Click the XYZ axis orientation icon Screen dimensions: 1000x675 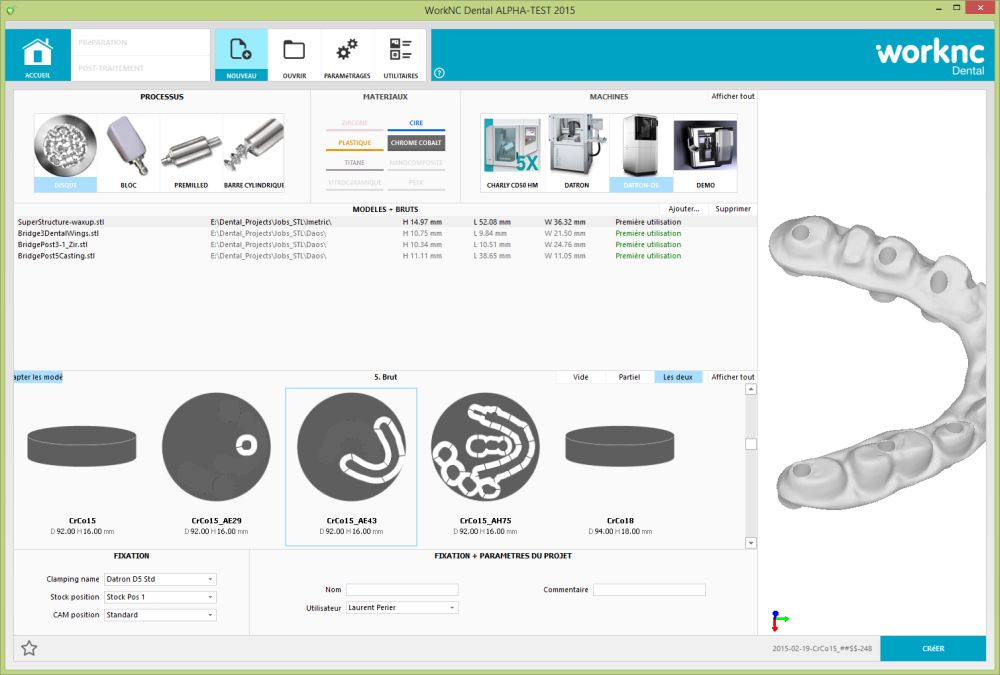pyautogui.click(x=779, y=620)
